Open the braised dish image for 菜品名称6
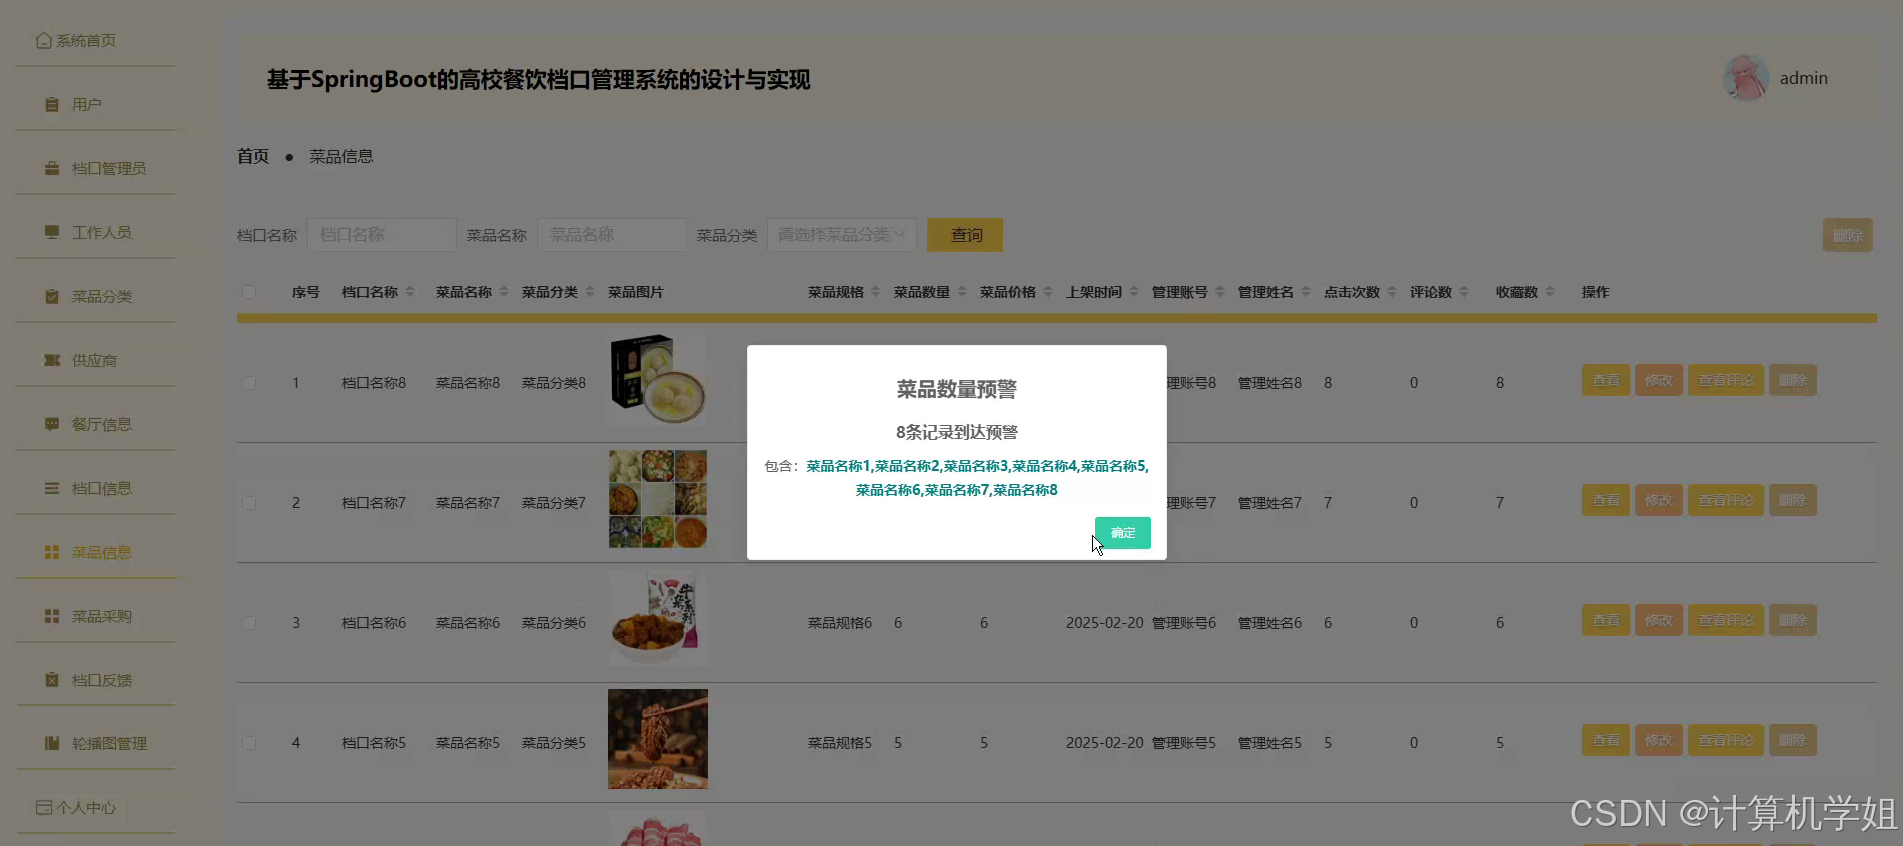 657,619
